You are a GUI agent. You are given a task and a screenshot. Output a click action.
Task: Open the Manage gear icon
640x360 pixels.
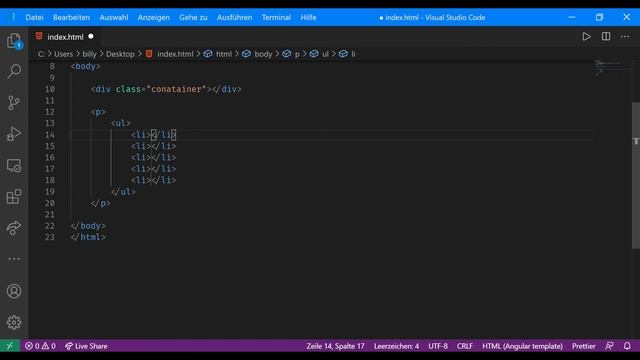pos(14,322)
